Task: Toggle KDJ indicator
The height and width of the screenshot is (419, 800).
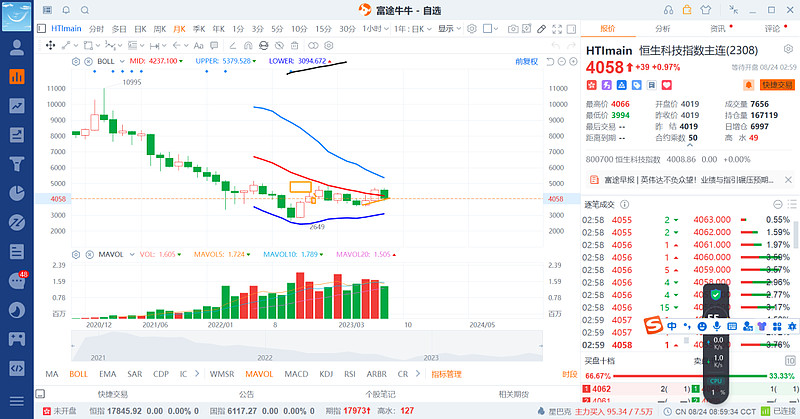Action: pos(326,374)
